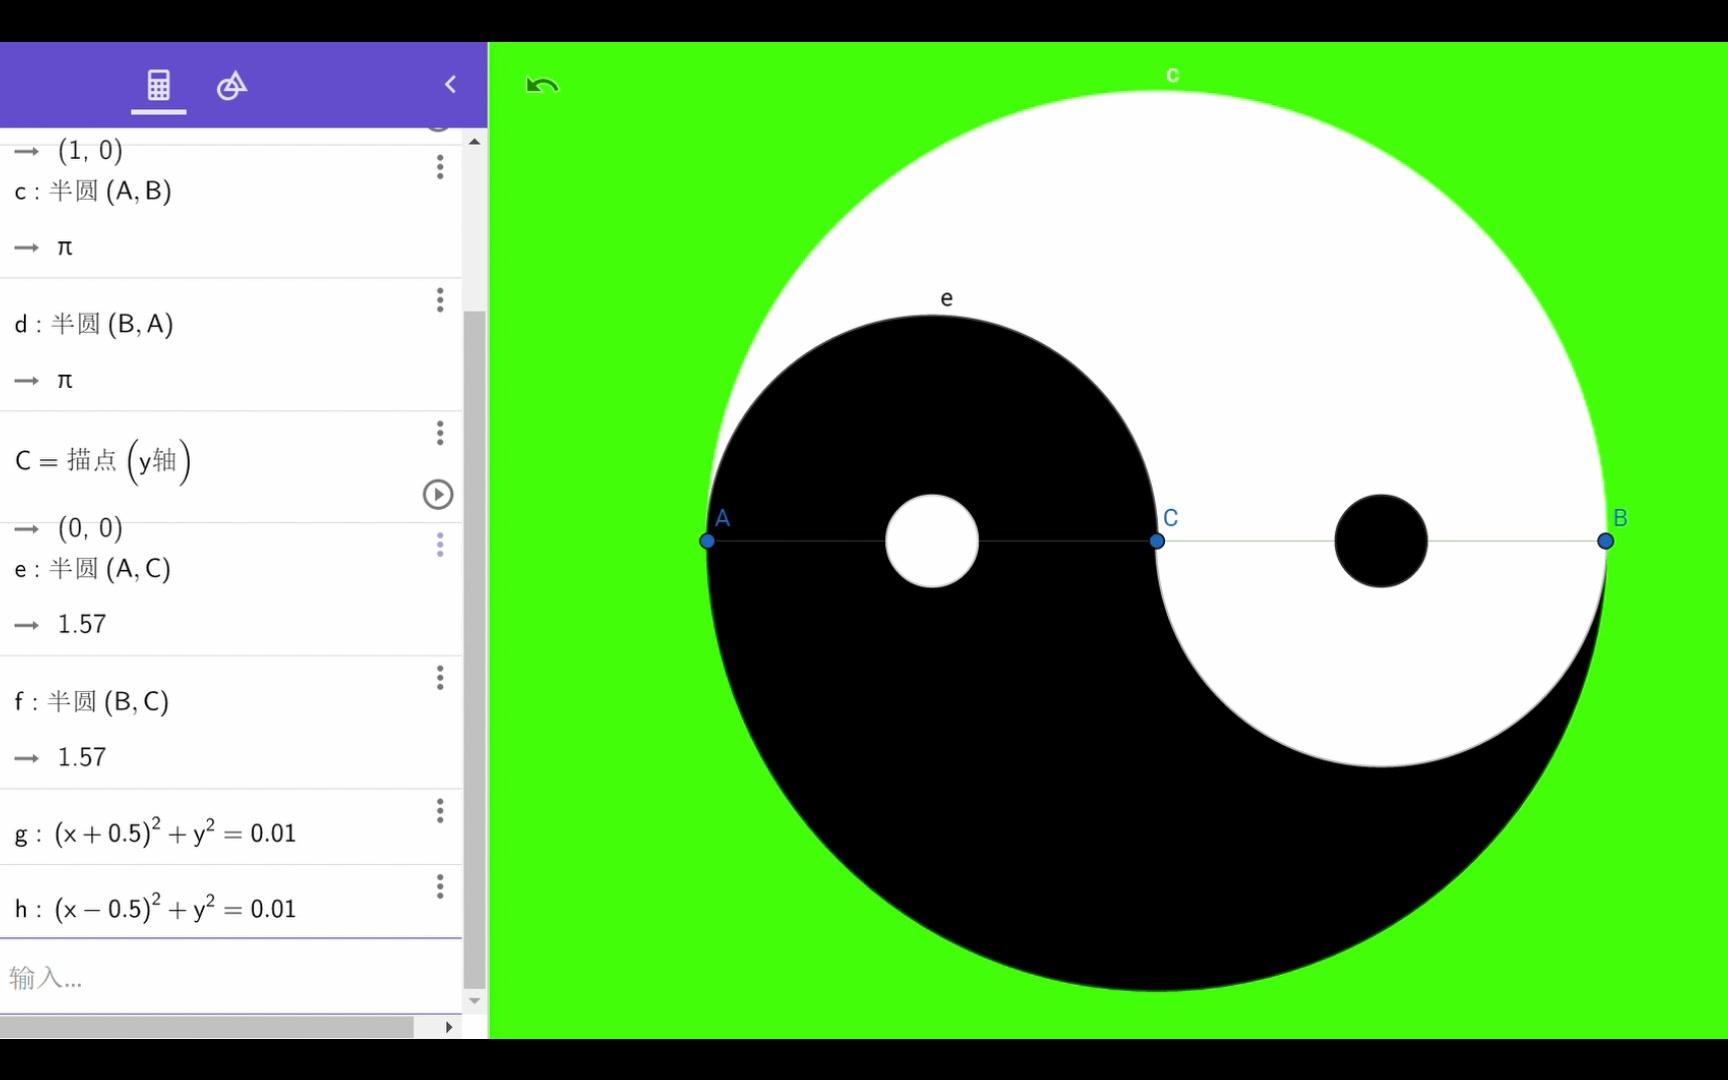1728x1080 pixels.
Task: Click the vertical scrollbar down arrow
Action: point(474,1000)
